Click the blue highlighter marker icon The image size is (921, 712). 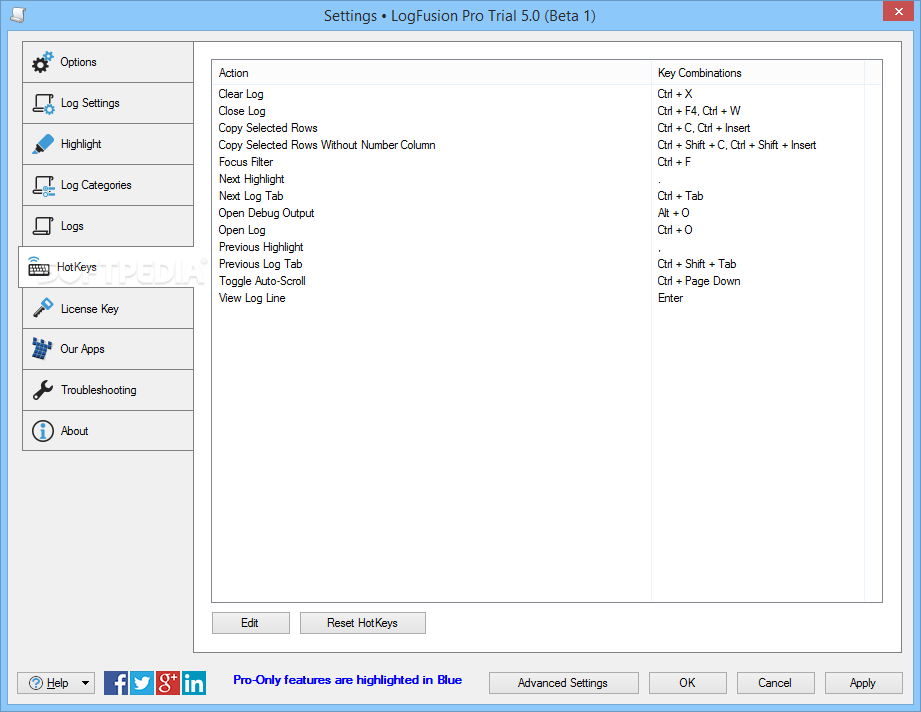coord(43,145)
